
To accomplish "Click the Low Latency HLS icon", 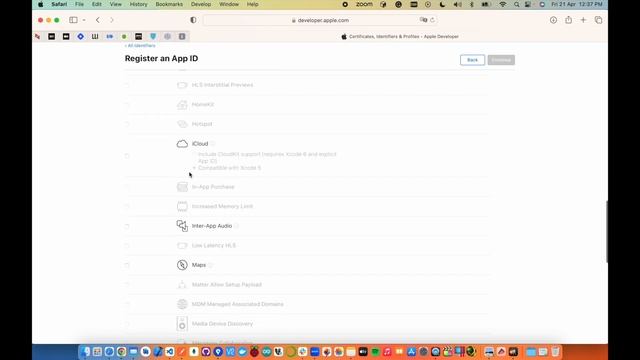I will 182,245.
